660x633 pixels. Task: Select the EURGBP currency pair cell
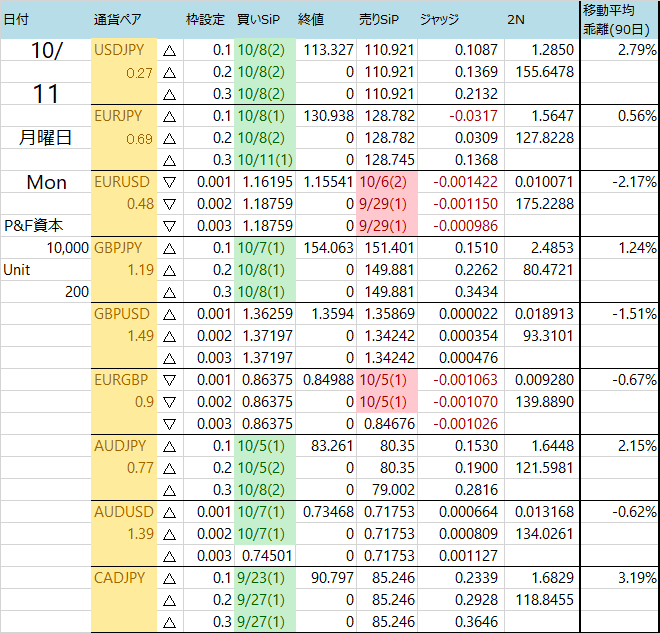click(124, 380)
